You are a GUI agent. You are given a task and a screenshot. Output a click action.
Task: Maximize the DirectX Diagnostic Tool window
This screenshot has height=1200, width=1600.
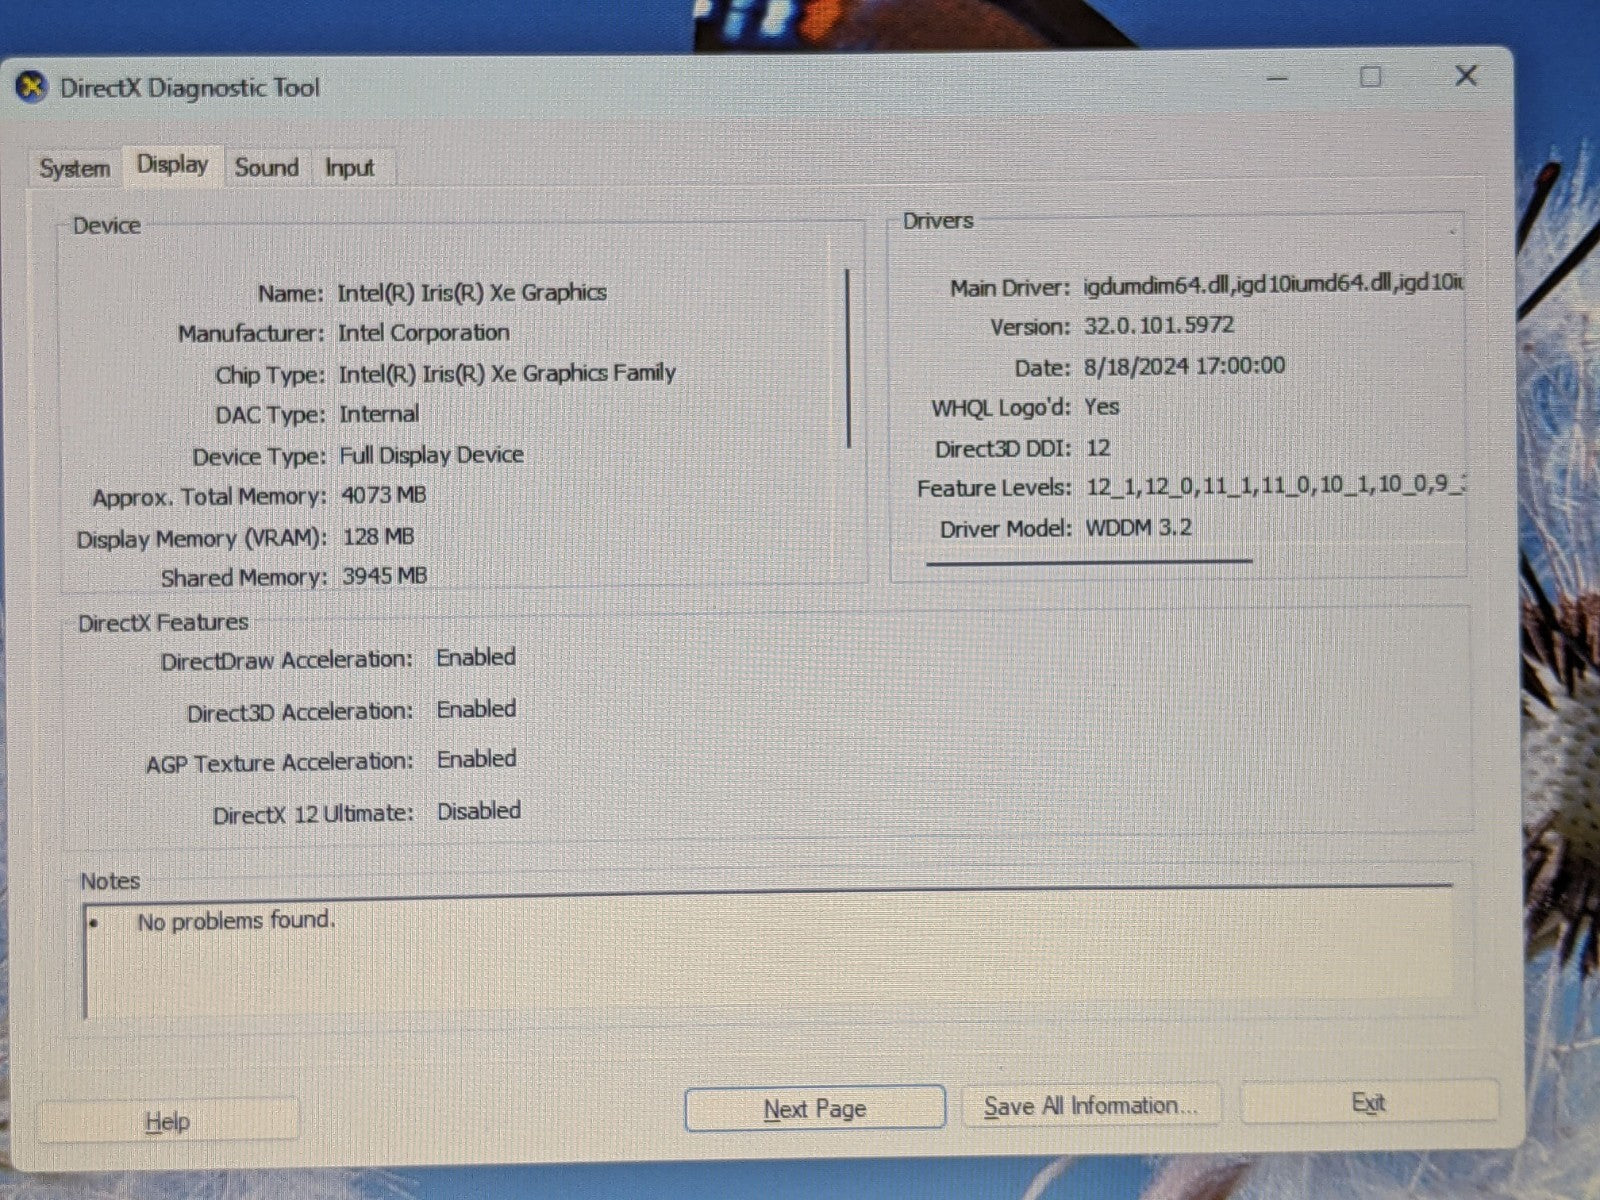1370,77
